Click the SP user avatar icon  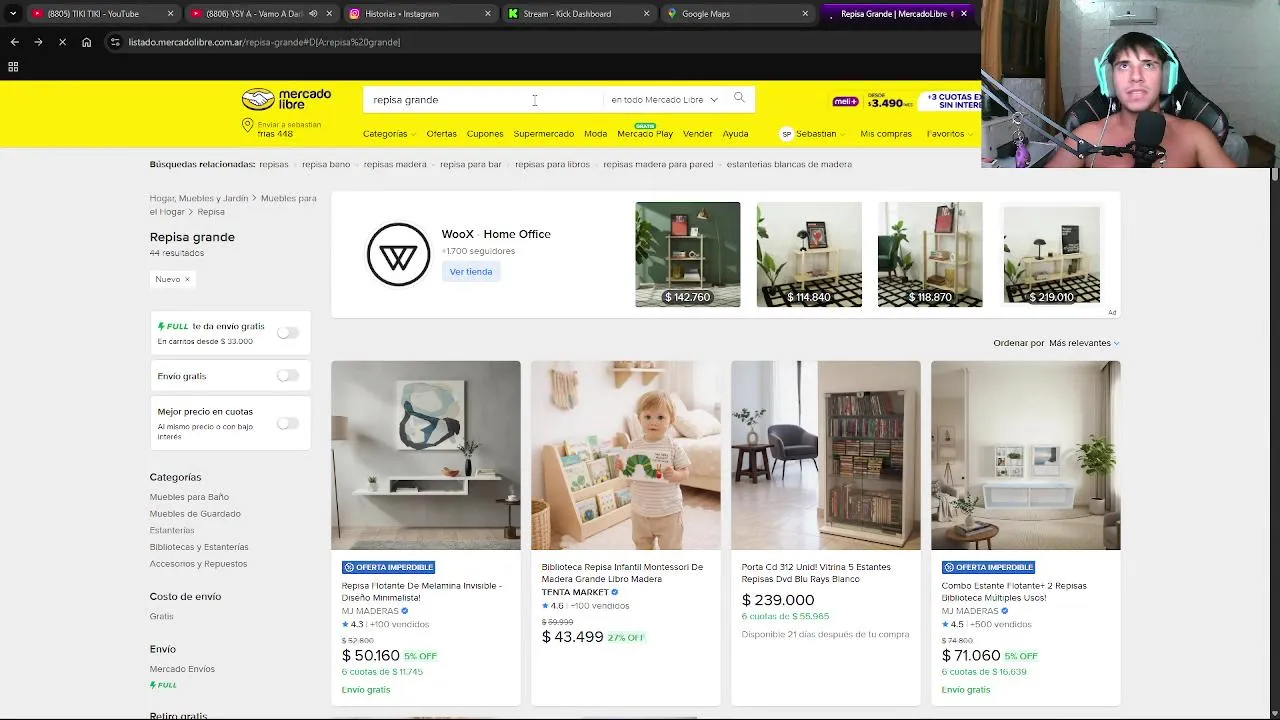pos(786,134)
